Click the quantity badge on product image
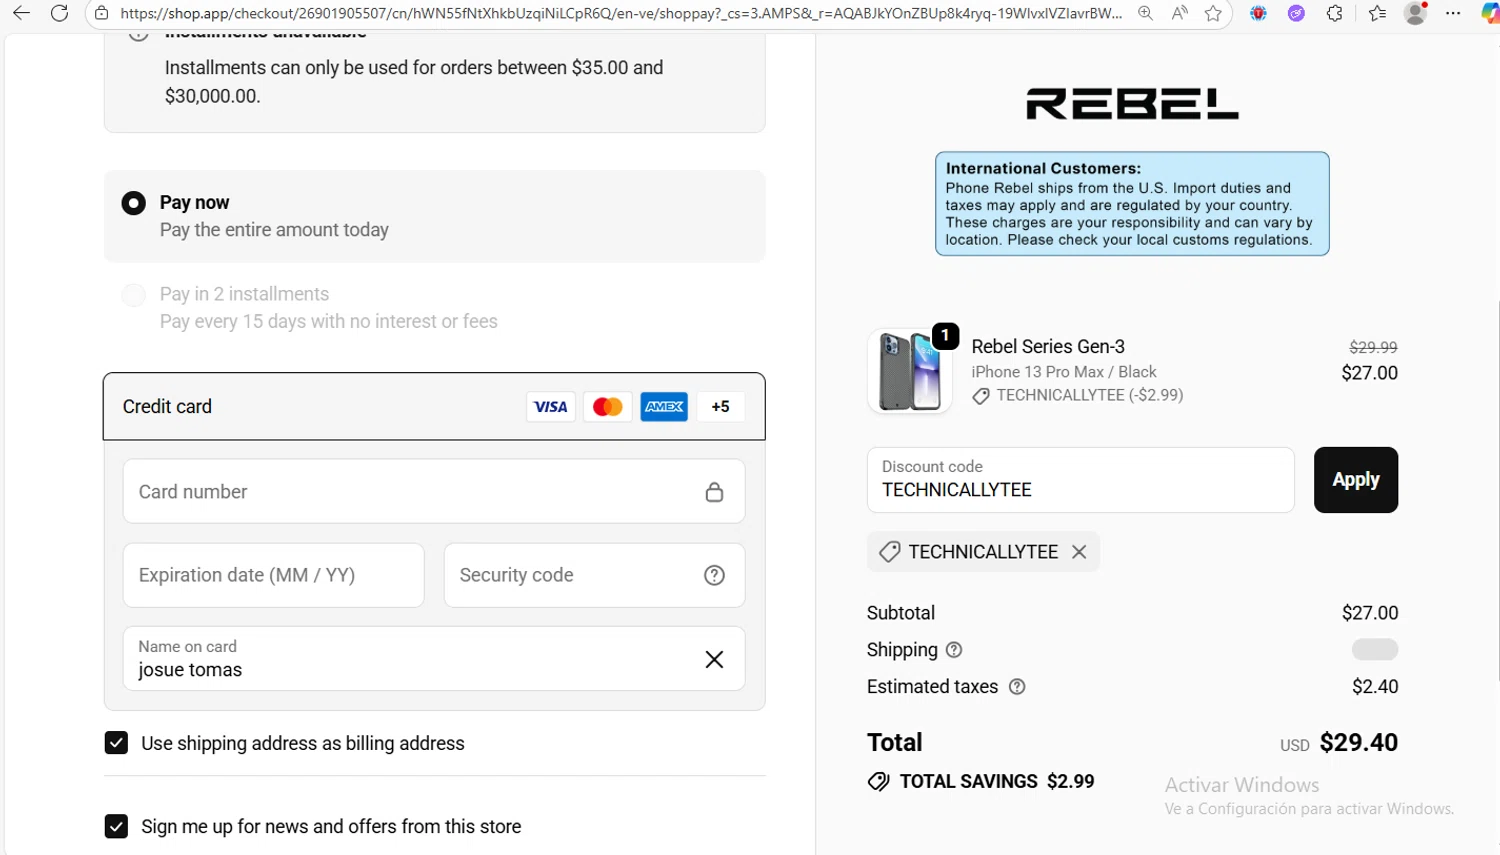Screen dimensions: 1500x855 945,336
